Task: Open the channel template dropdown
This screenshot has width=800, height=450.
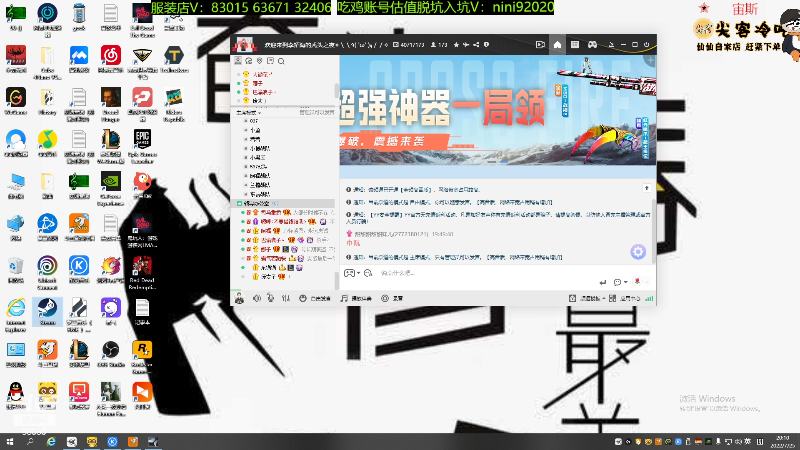Action: click(x=587, y=298)
